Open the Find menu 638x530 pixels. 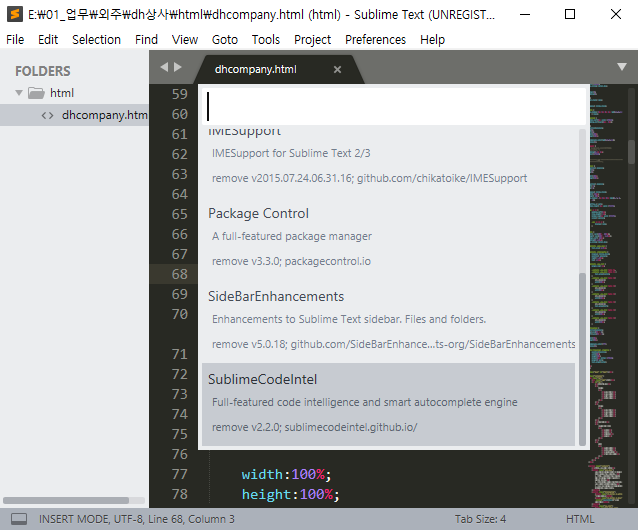coord(146,39)
